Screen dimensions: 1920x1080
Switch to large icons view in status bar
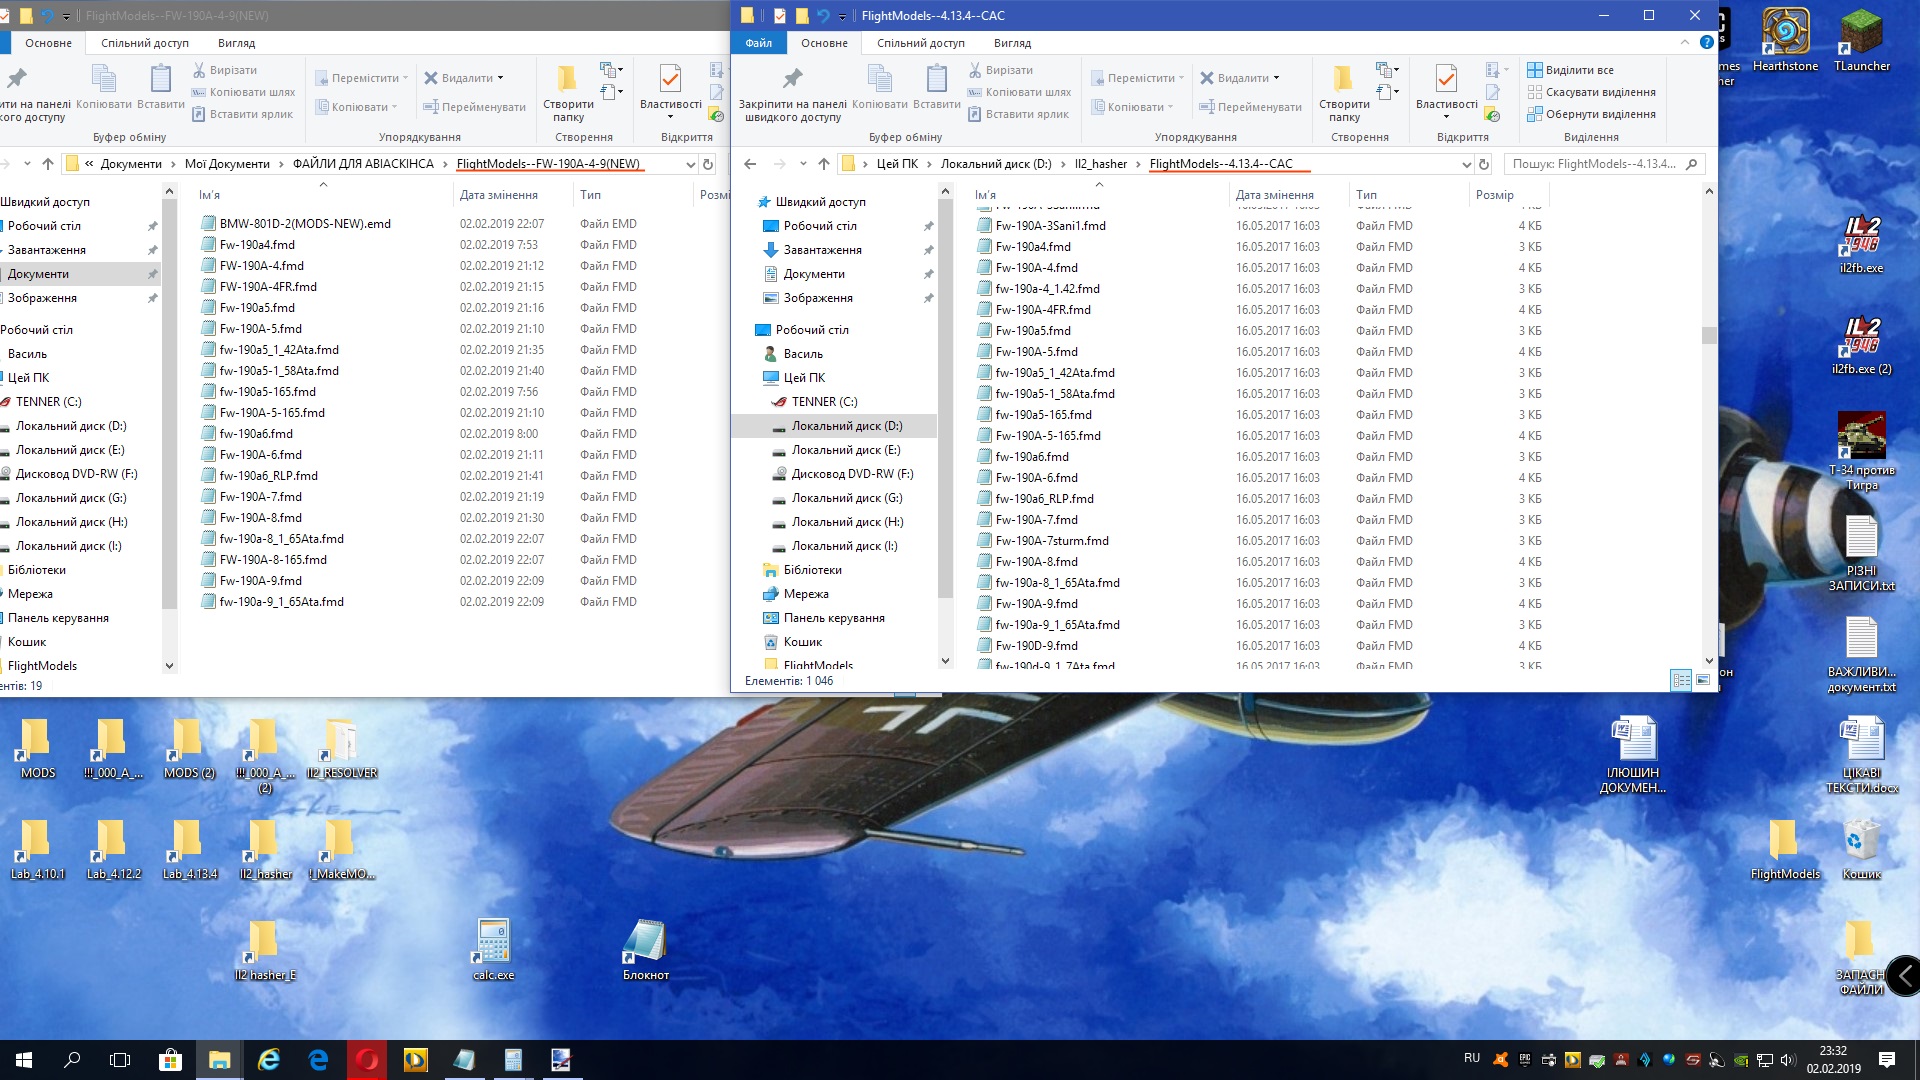point(1703,680)
